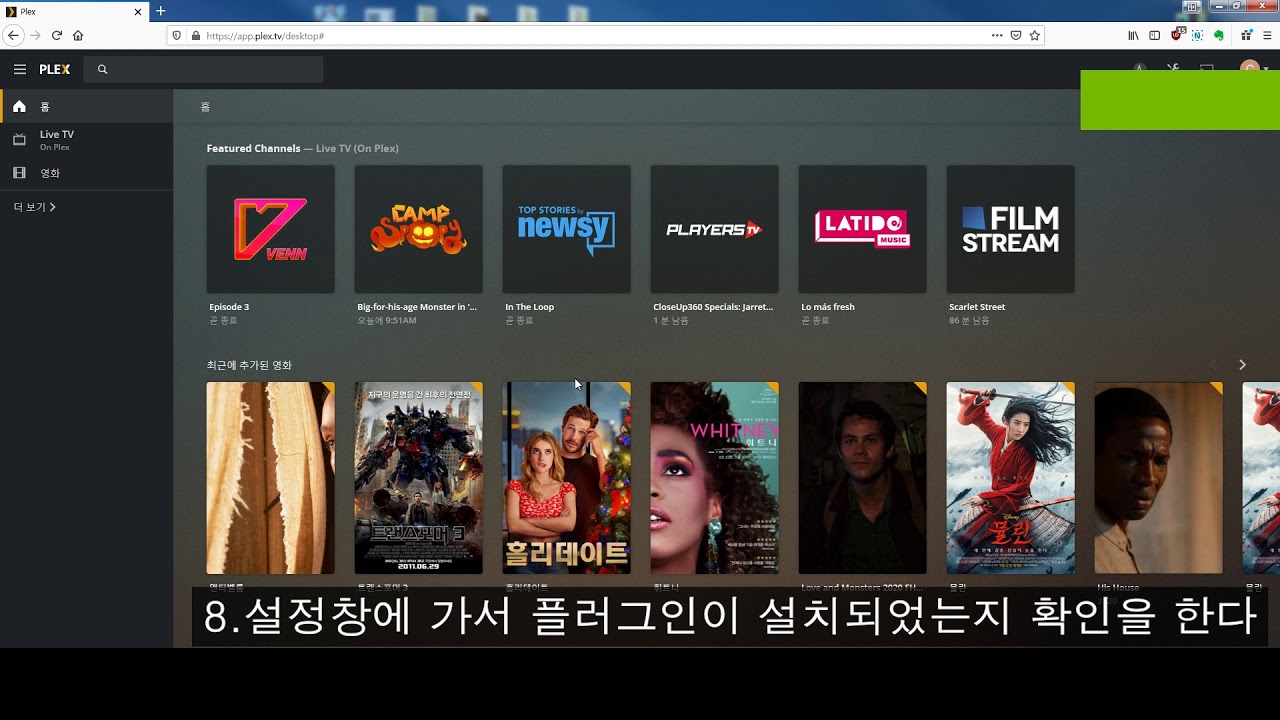Screen dimensions: 1280x720
Task: Open the Transformers 3 movie poster
Action: point(419,478)
